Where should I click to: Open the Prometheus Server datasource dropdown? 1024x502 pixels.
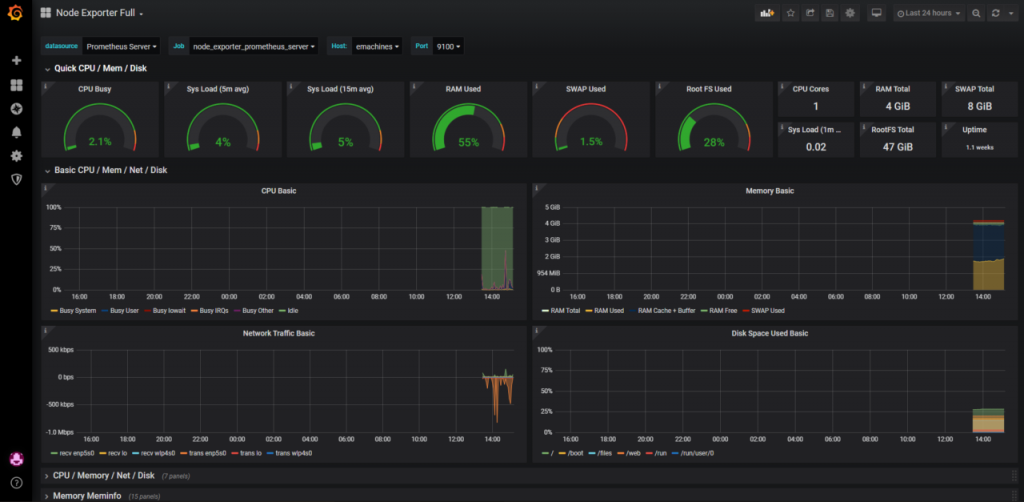pyautogui.click(x=122, y=46)
